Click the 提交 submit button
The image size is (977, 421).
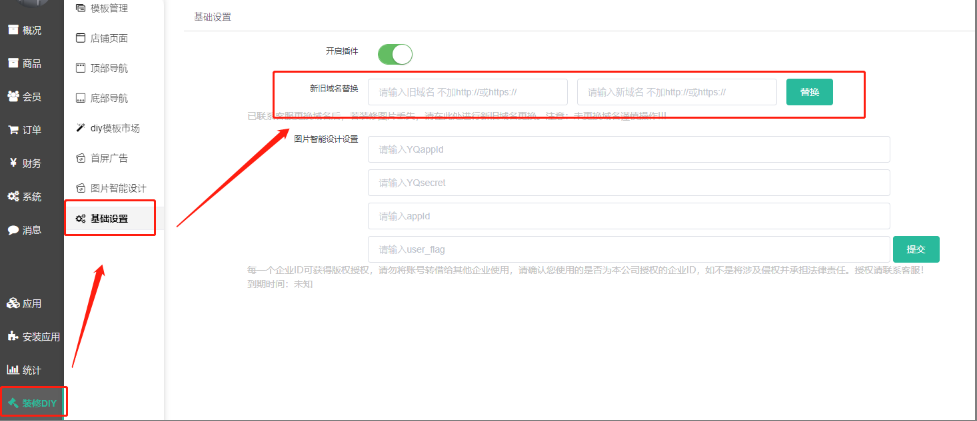click(915, 249)
